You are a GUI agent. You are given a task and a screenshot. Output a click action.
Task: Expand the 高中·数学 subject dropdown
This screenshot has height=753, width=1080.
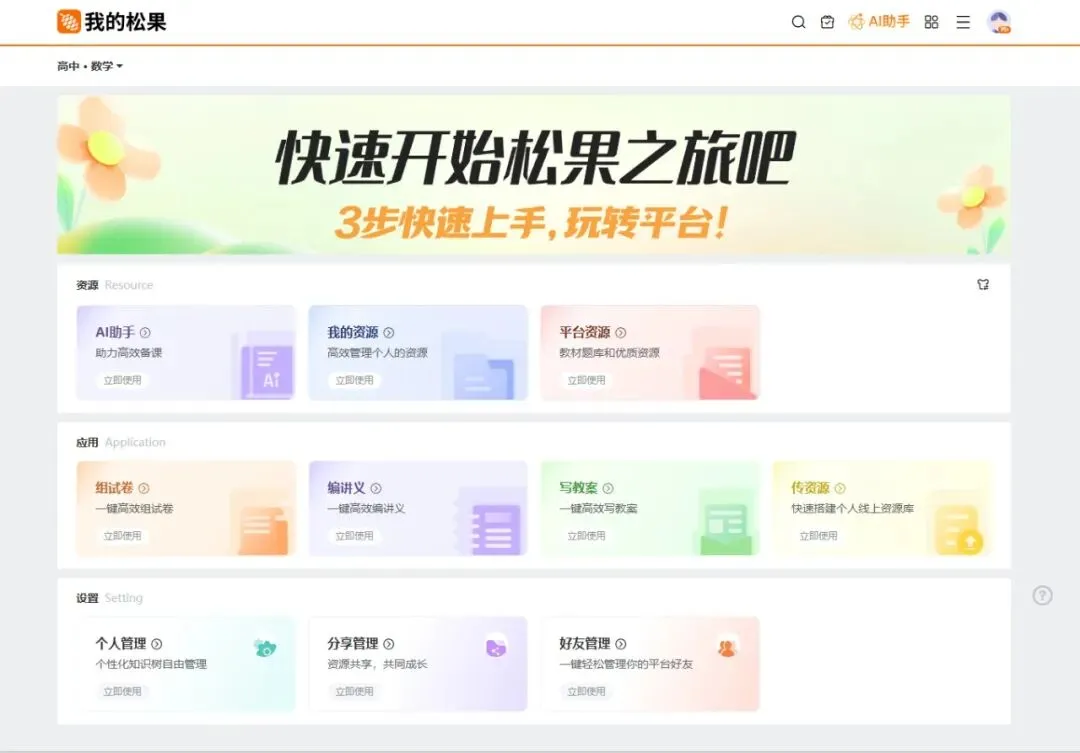pyautogui.click(x=90, y=66)
